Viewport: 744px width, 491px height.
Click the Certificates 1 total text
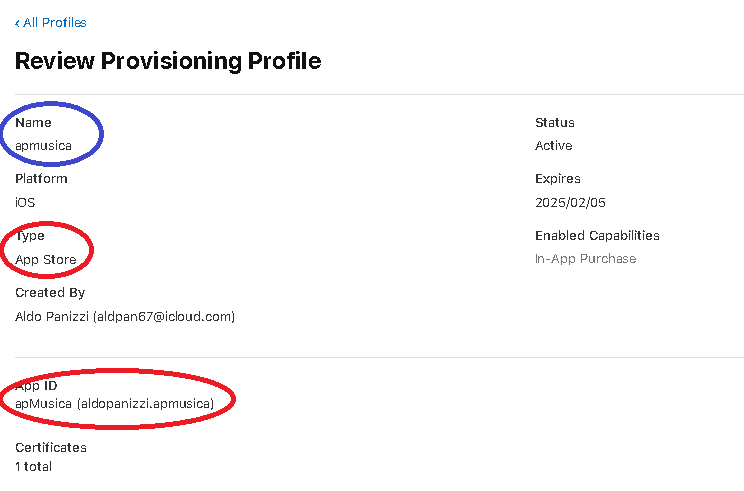(33, 466)
